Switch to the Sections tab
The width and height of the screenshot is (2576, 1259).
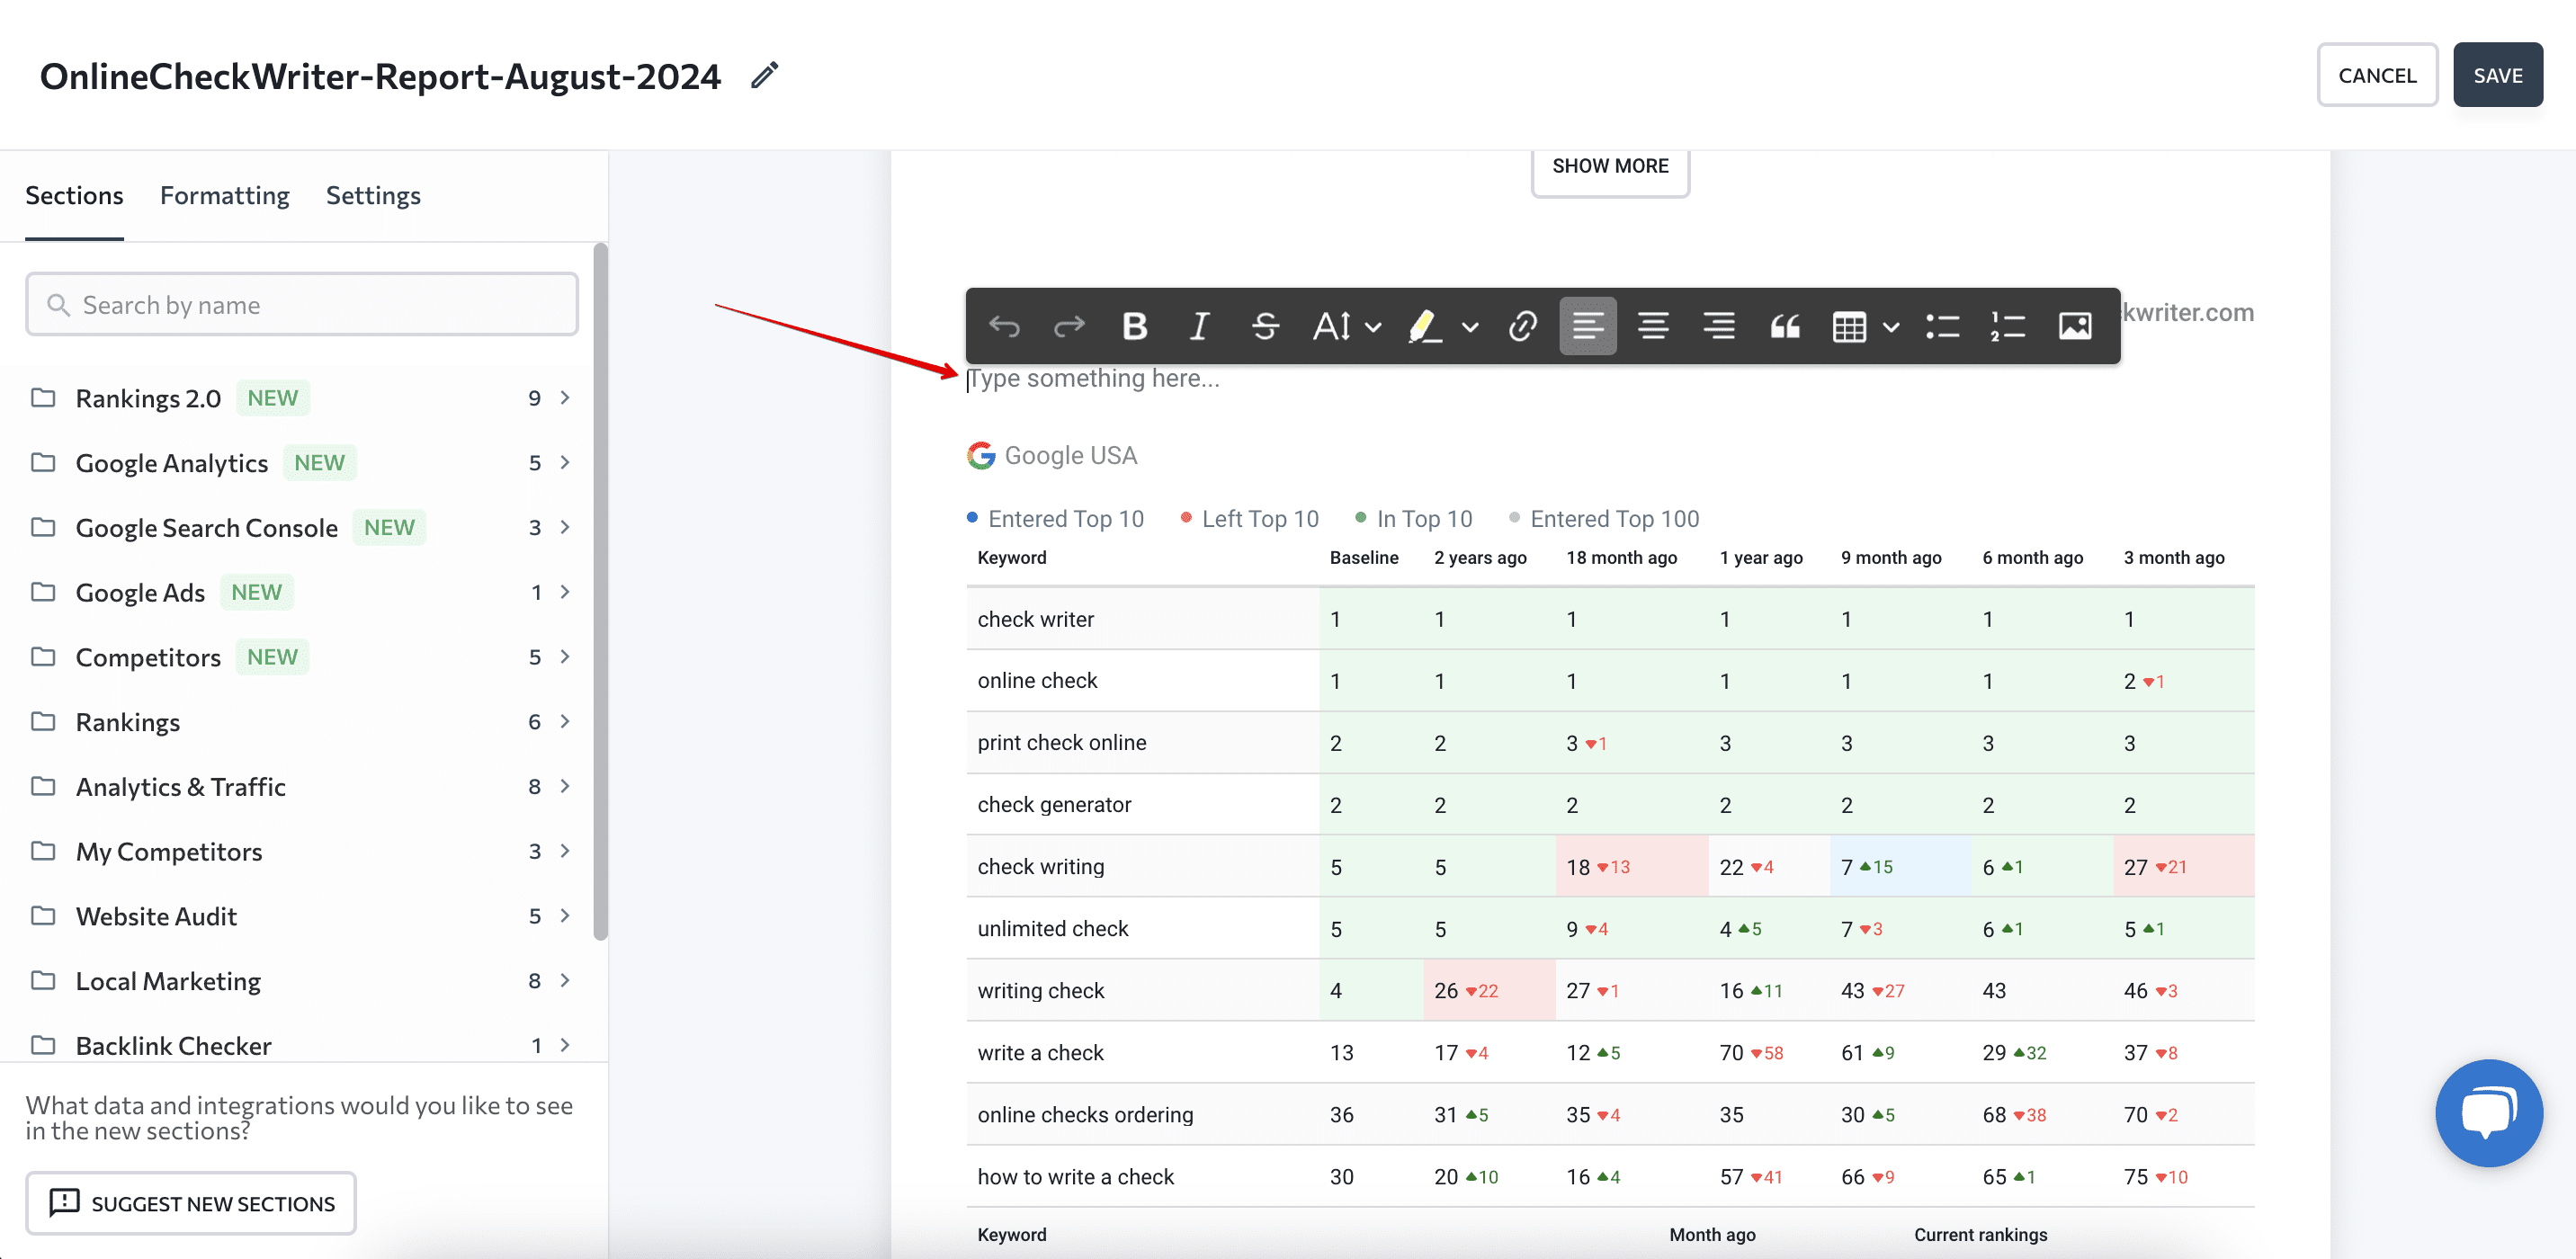point(74,195)
